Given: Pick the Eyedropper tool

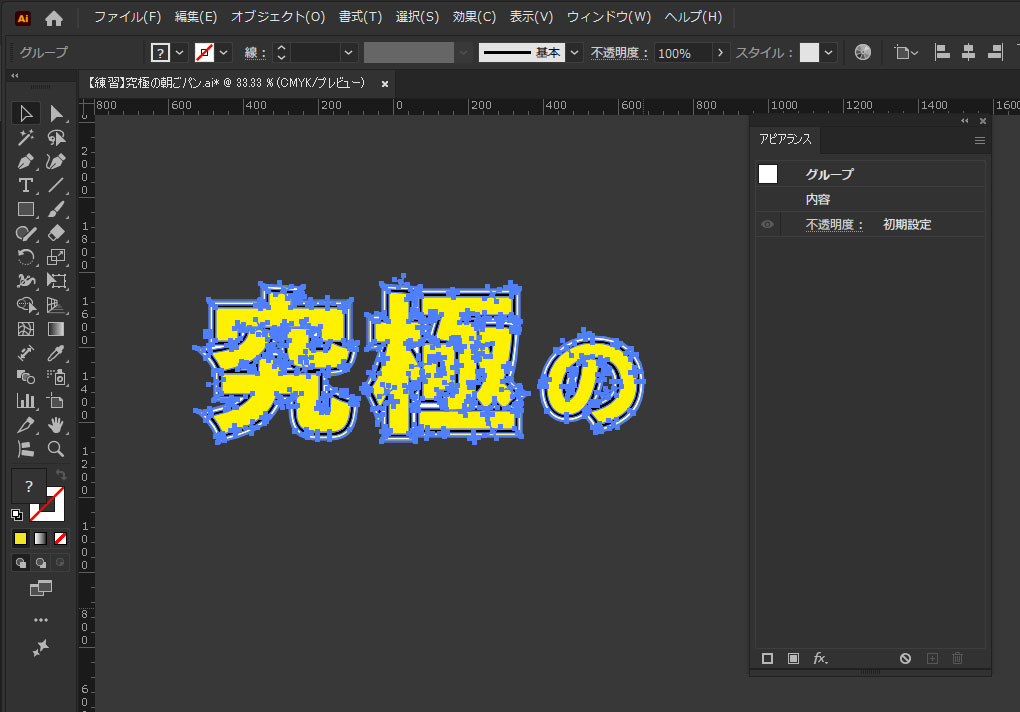Looking at the screenshot, I should tap(57, 353).
